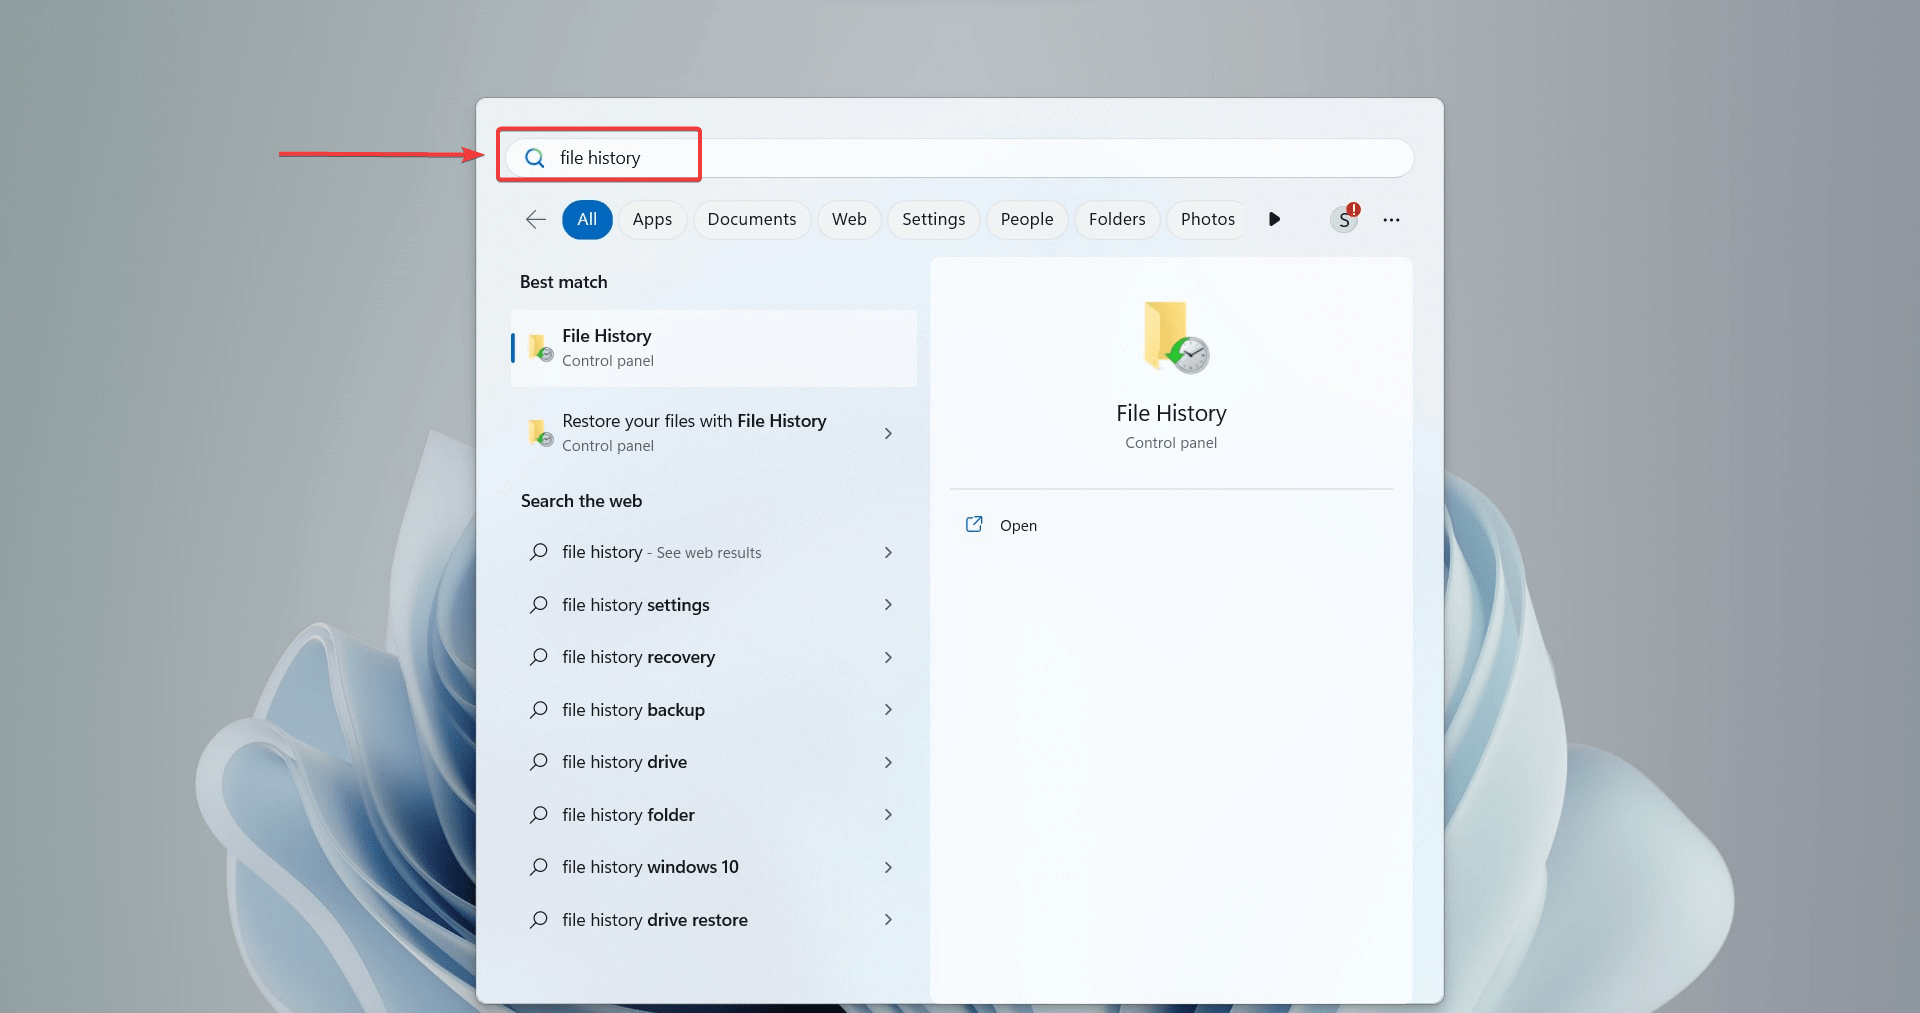Click Open in the File History preview pane
1920x1013 pixels.
pyautogui.click(x=1018, y=525)
